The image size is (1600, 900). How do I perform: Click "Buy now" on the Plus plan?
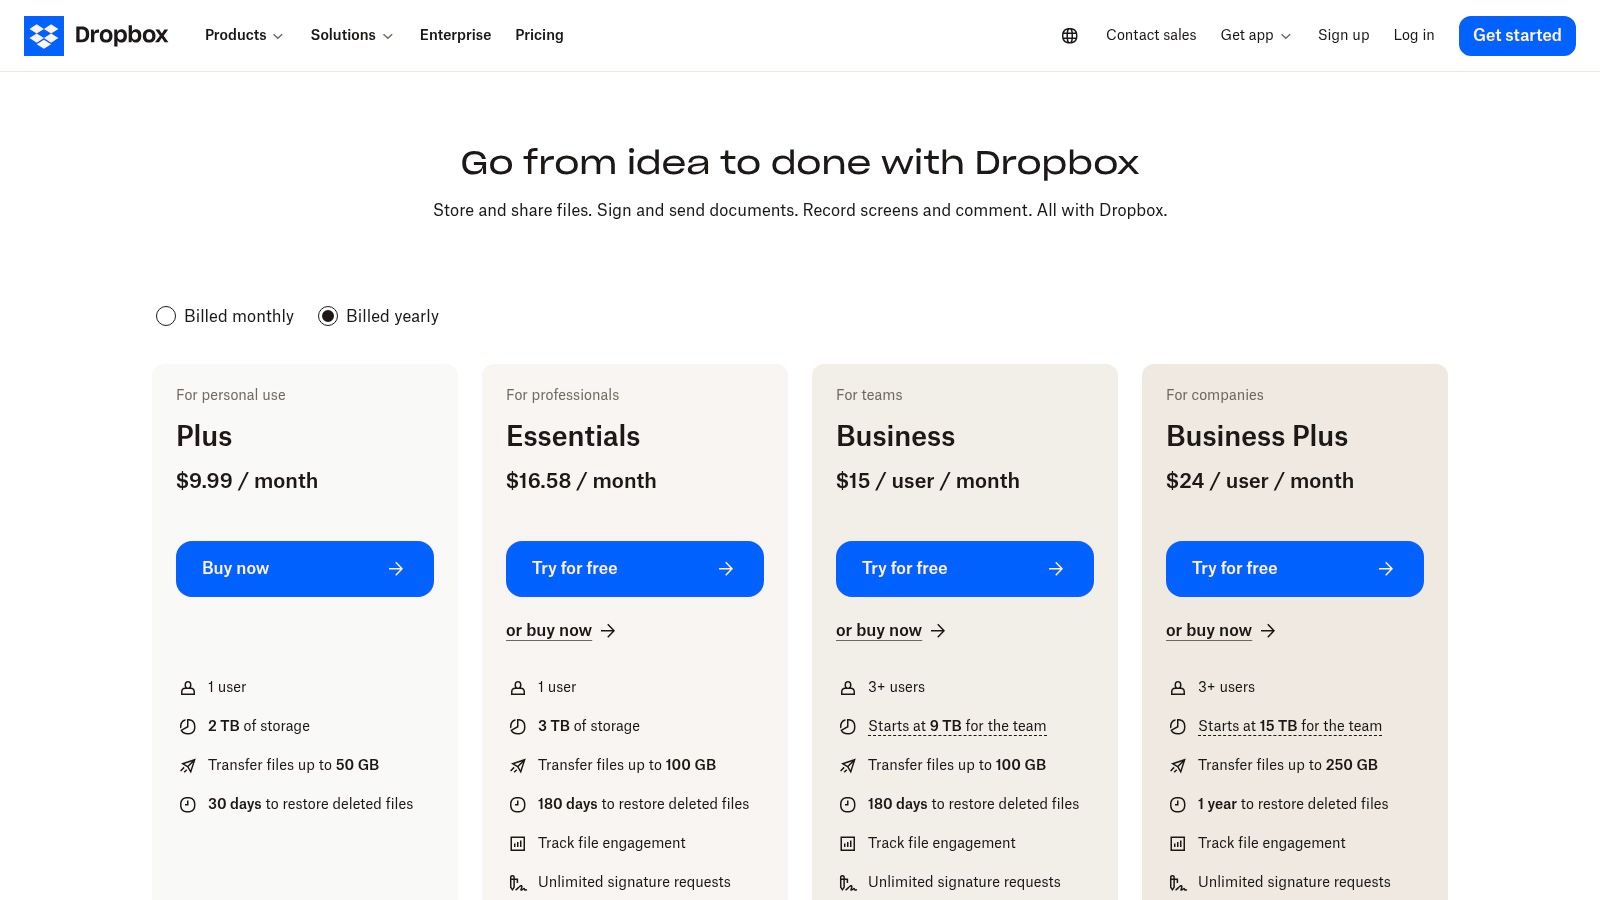pyautogui.click(x=304, y=568)
